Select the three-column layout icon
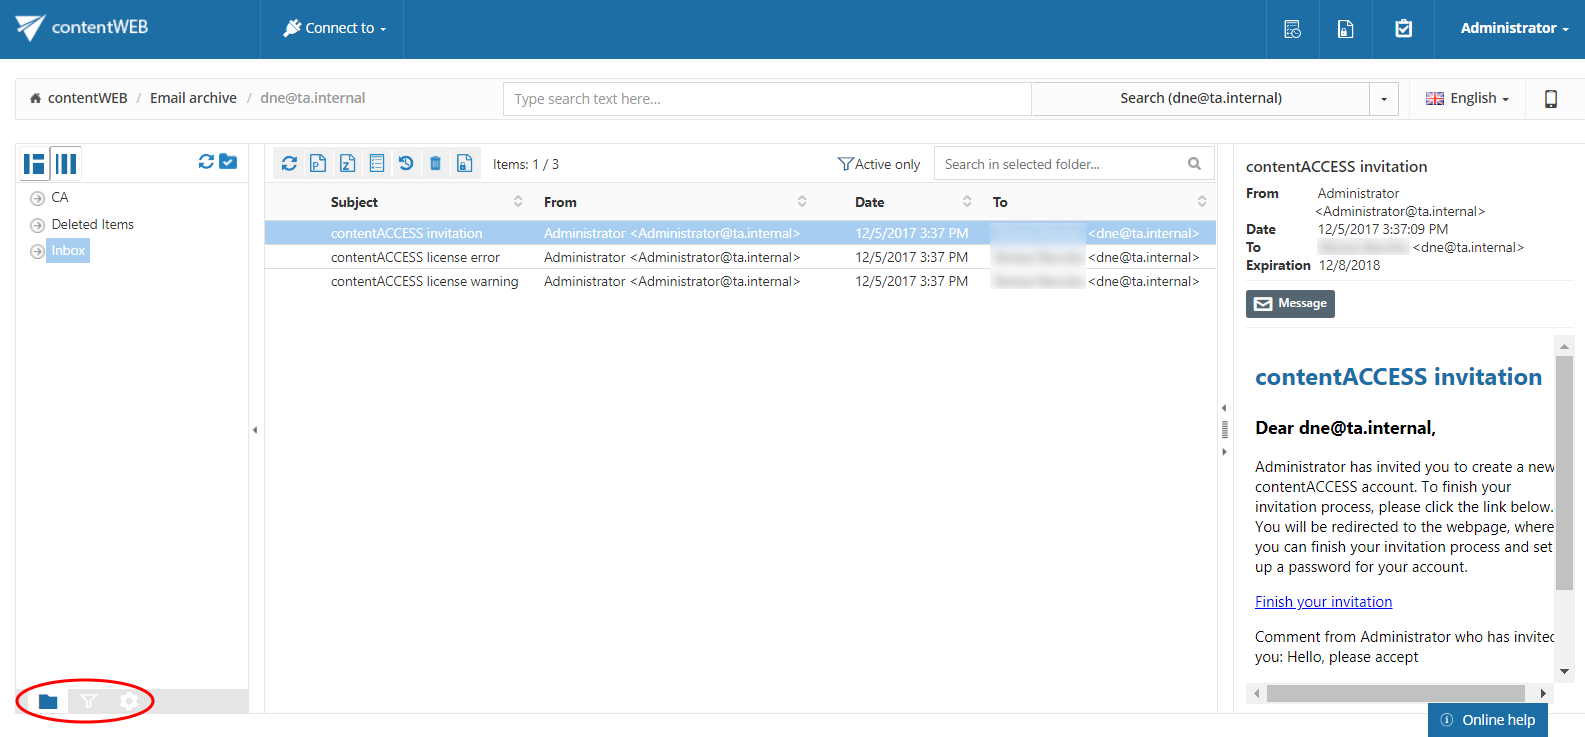This screenshot has height=737, width=1585. point(66,164)
